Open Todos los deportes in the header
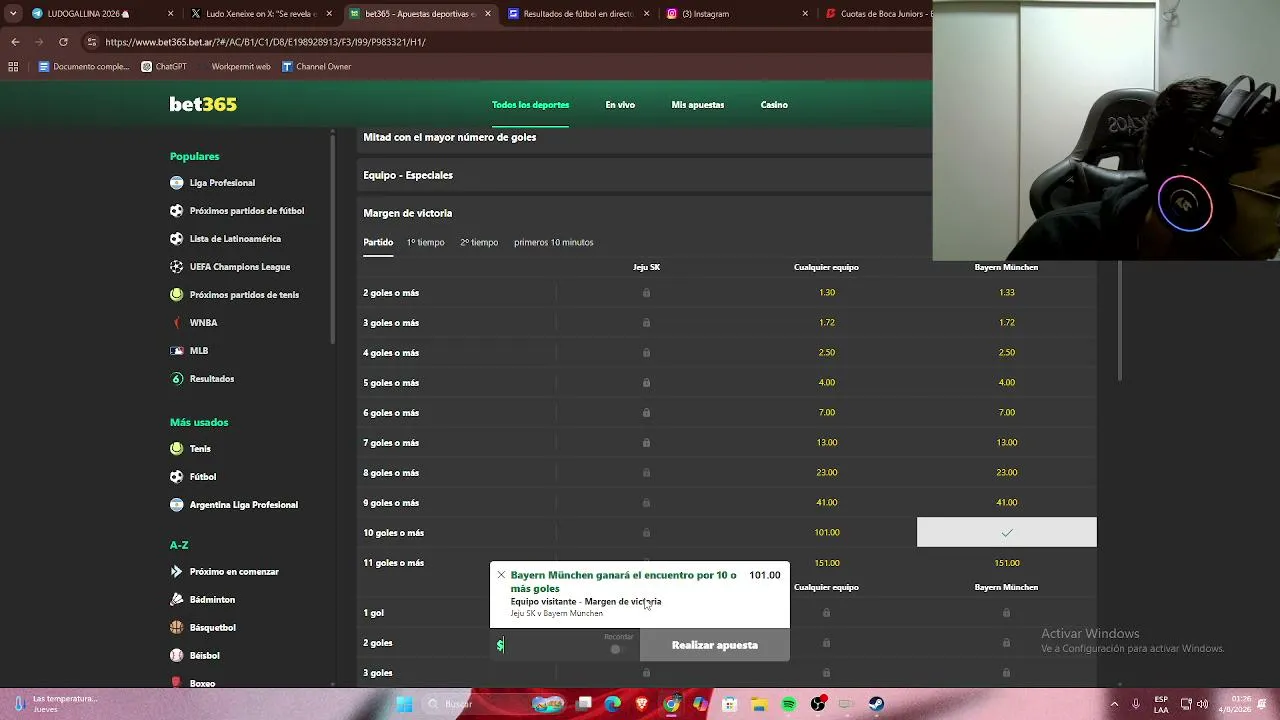Image resolution: width=1280 pixels, height=720 pixels. pyautogui.click(x=530, y=105)
